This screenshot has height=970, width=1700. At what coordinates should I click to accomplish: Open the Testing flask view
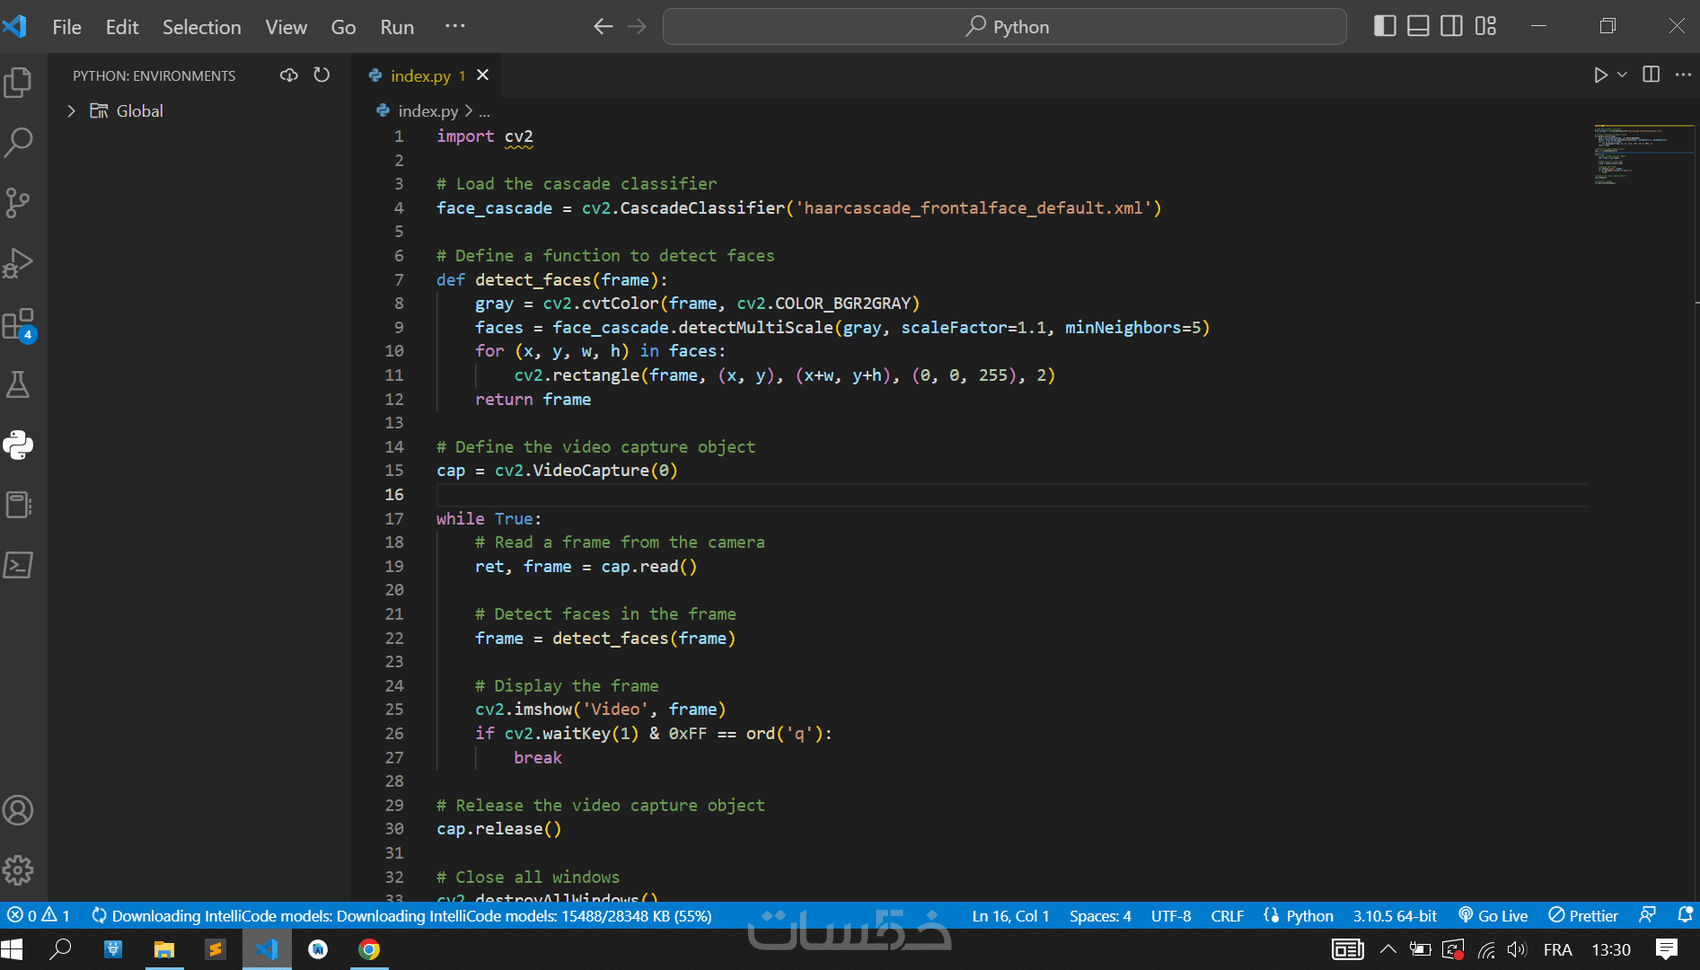[19, 385]
